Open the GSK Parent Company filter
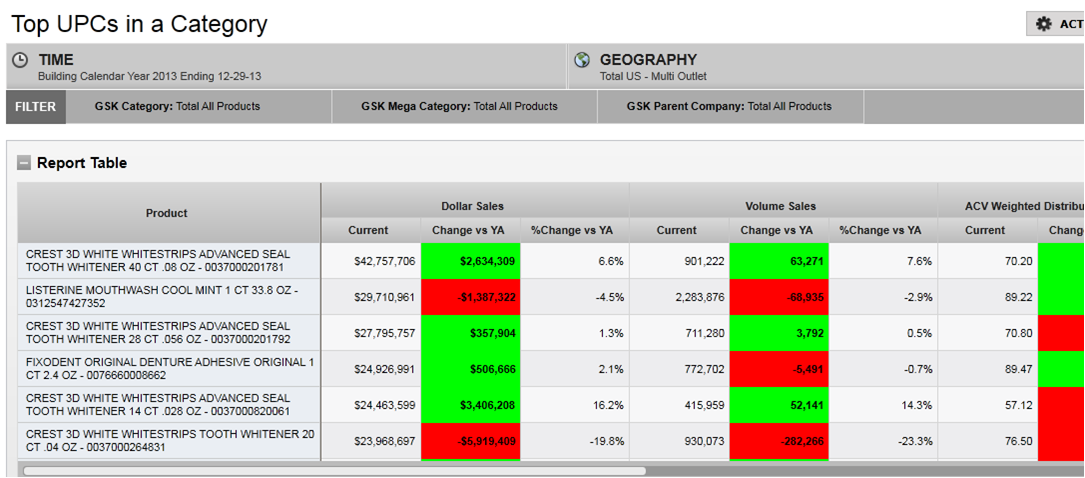Image resolution: width=1085 pixels, height=478 pixels. [x=729, y=106]
